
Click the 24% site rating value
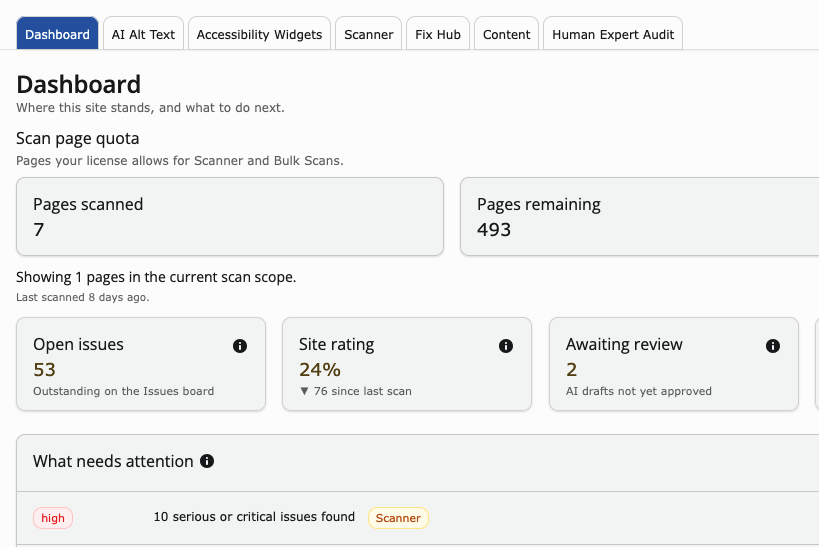coord(320,369)
